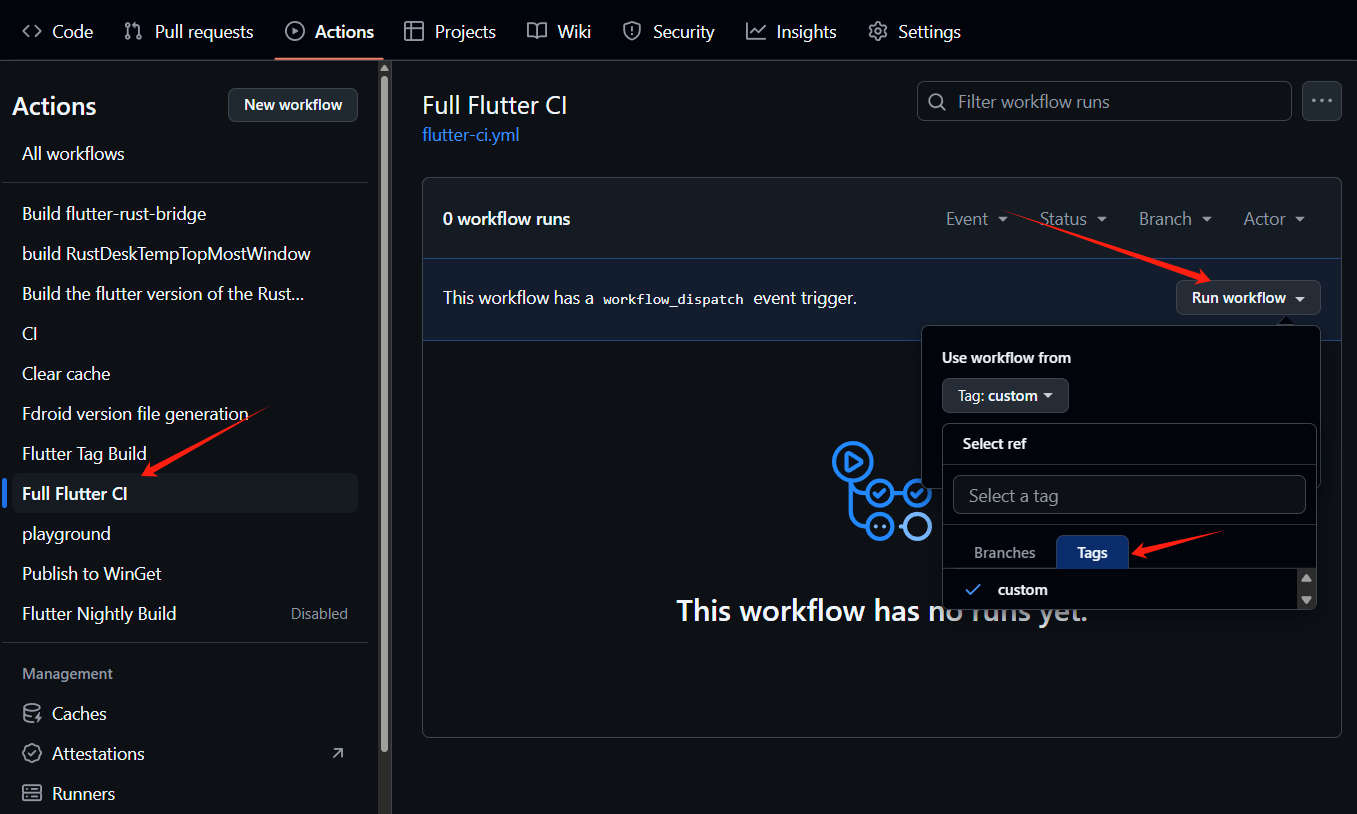The image size is (1357, 814).
Task: Open Fdroid version file generation workflow
Action: tap(185, 414)
